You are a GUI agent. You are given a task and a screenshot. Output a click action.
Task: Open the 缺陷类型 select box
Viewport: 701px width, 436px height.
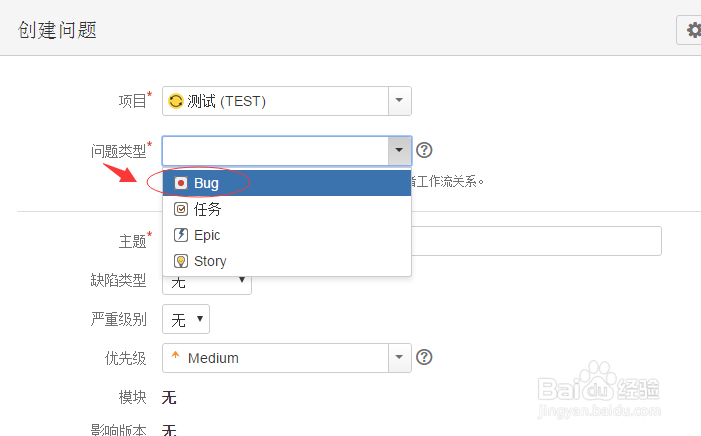click(207, 285)
